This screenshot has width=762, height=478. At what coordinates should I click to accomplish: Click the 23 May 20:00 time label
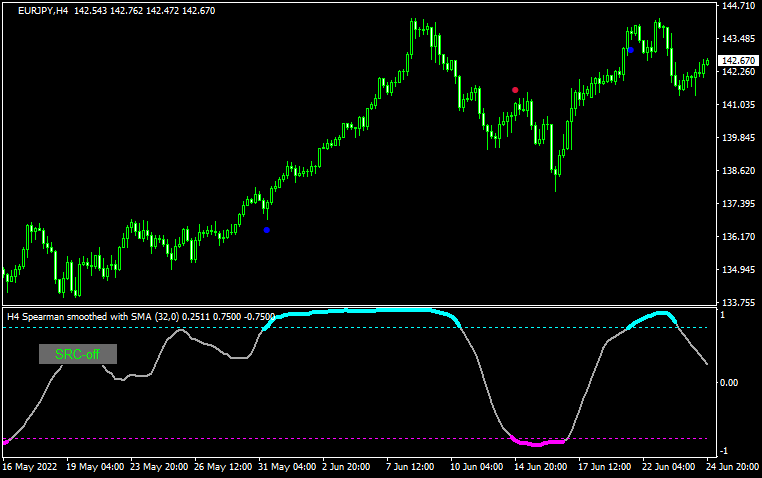coord(159,467)
